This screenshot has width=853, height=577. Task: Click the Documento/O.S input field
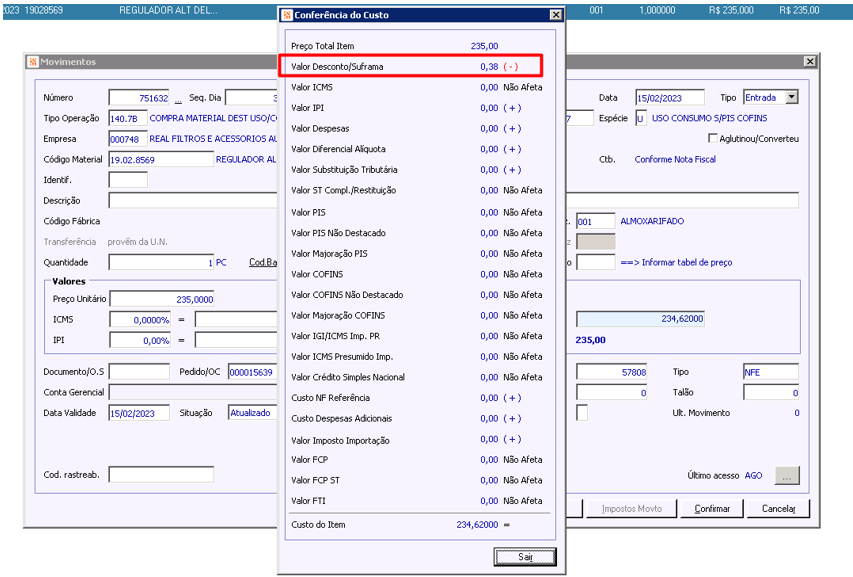(x=139, y=372)
